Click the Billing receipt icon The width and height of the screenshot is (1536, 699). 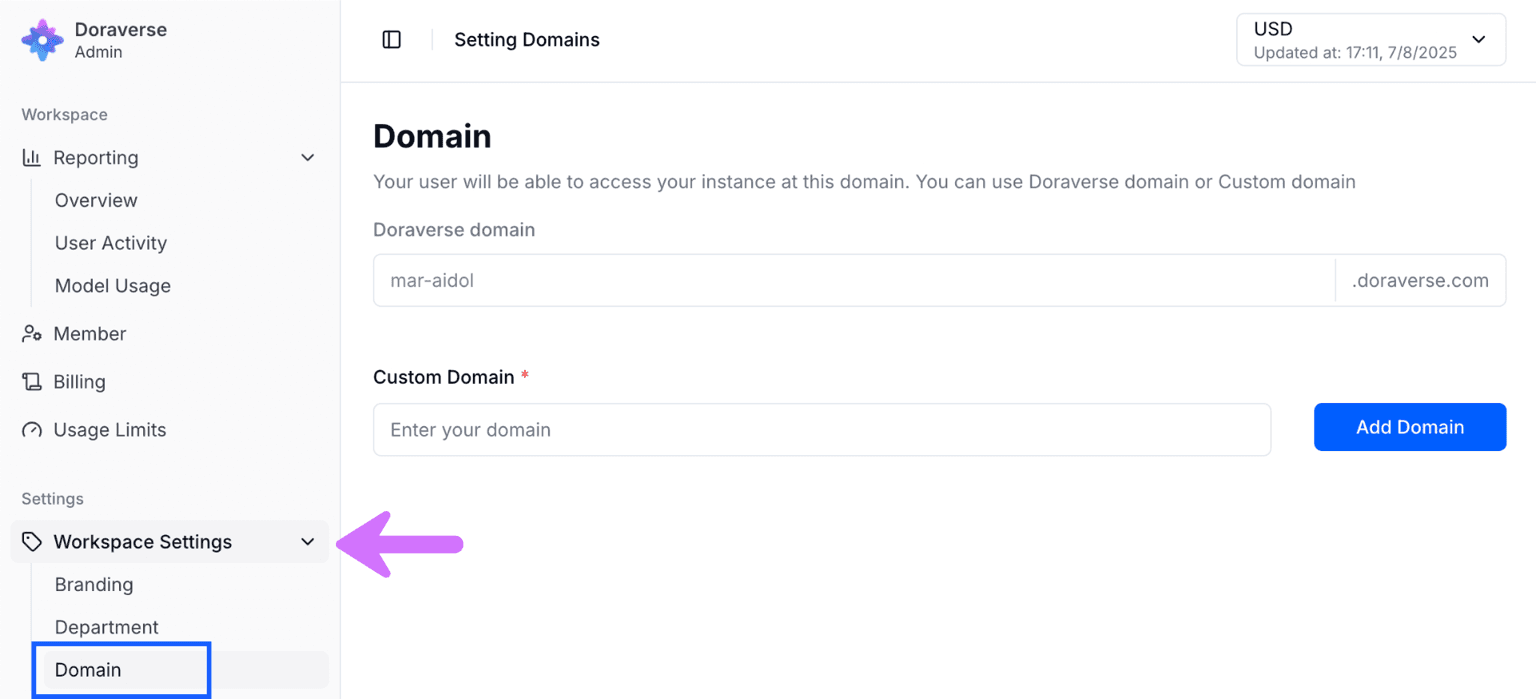pos(32,382)
